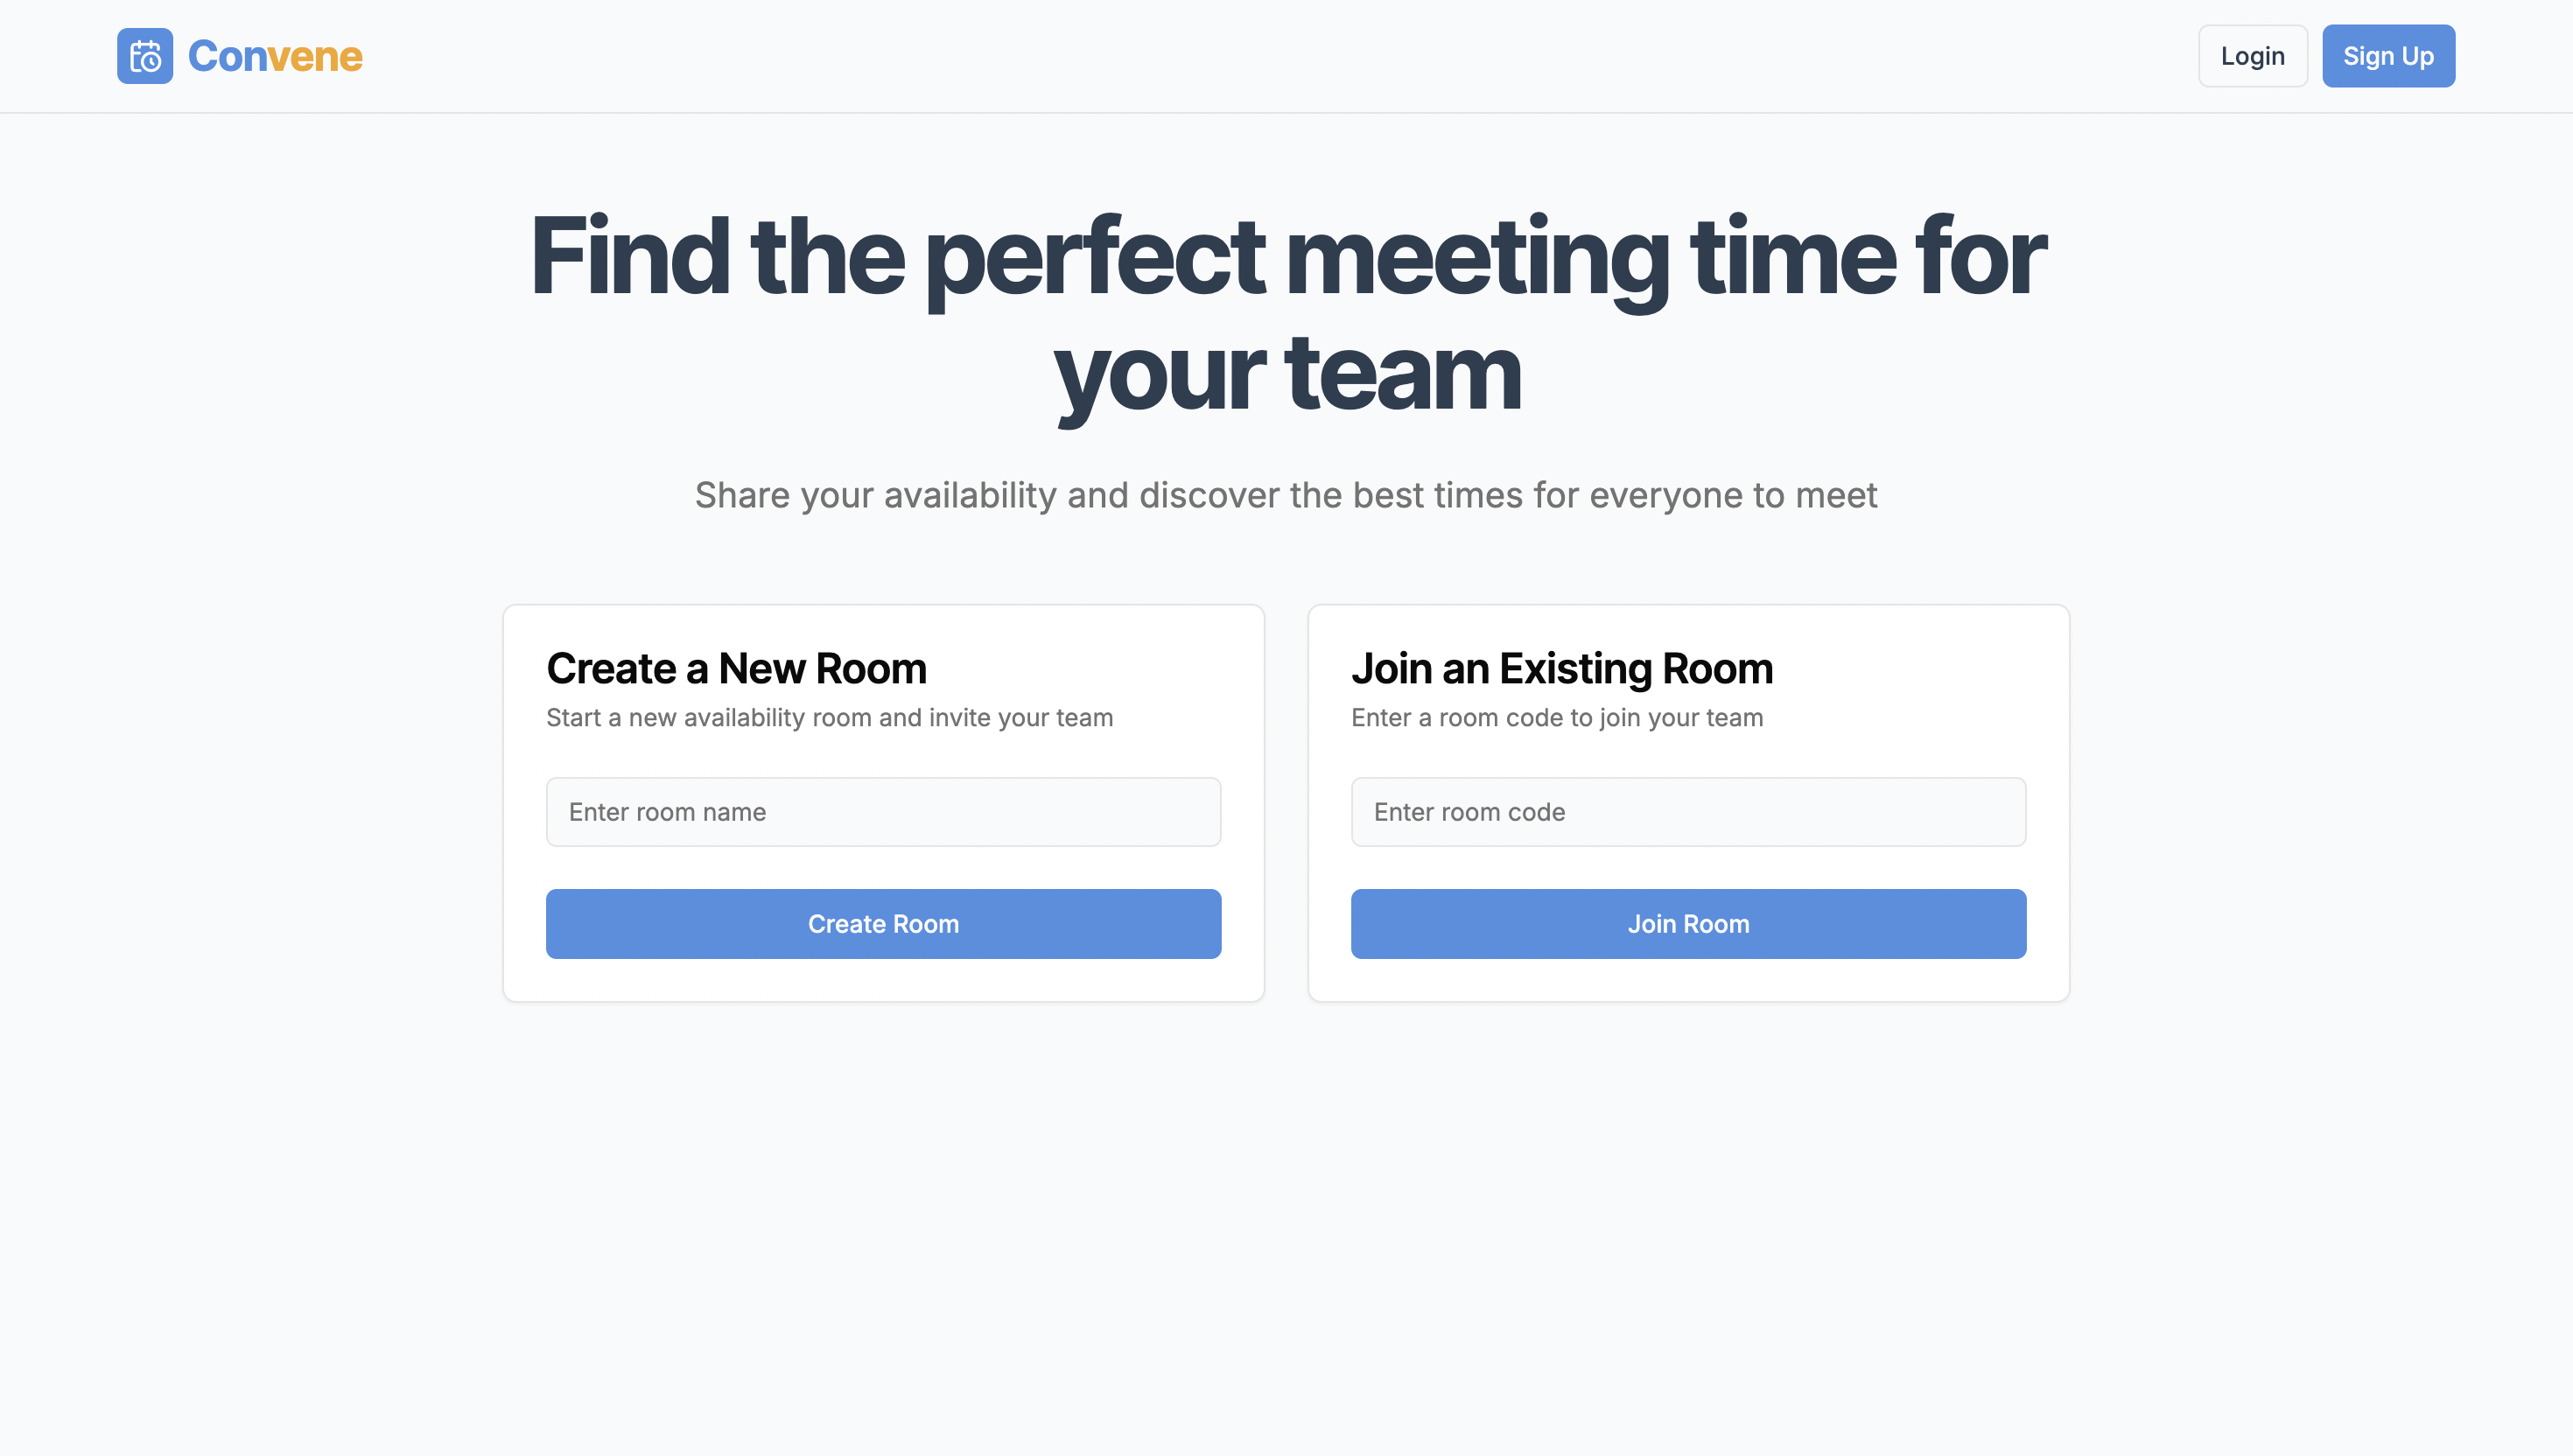This screenshot has height=1456, width=2573.
Task: Click the word "meeting" in the main headline
Action: coord(1476,257)
